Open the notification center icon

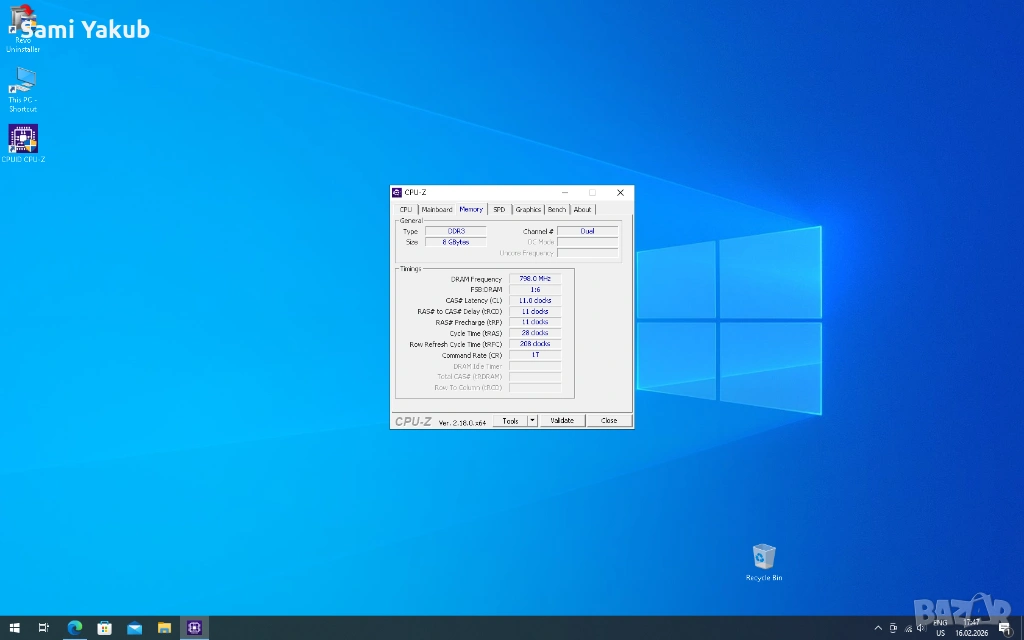click(1004, 628)
